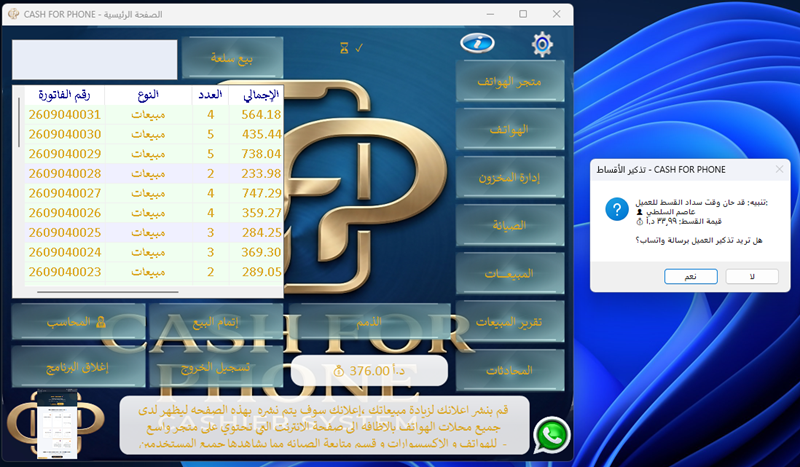
Task: Click the total value 289.05
Action: pos(261,272)
